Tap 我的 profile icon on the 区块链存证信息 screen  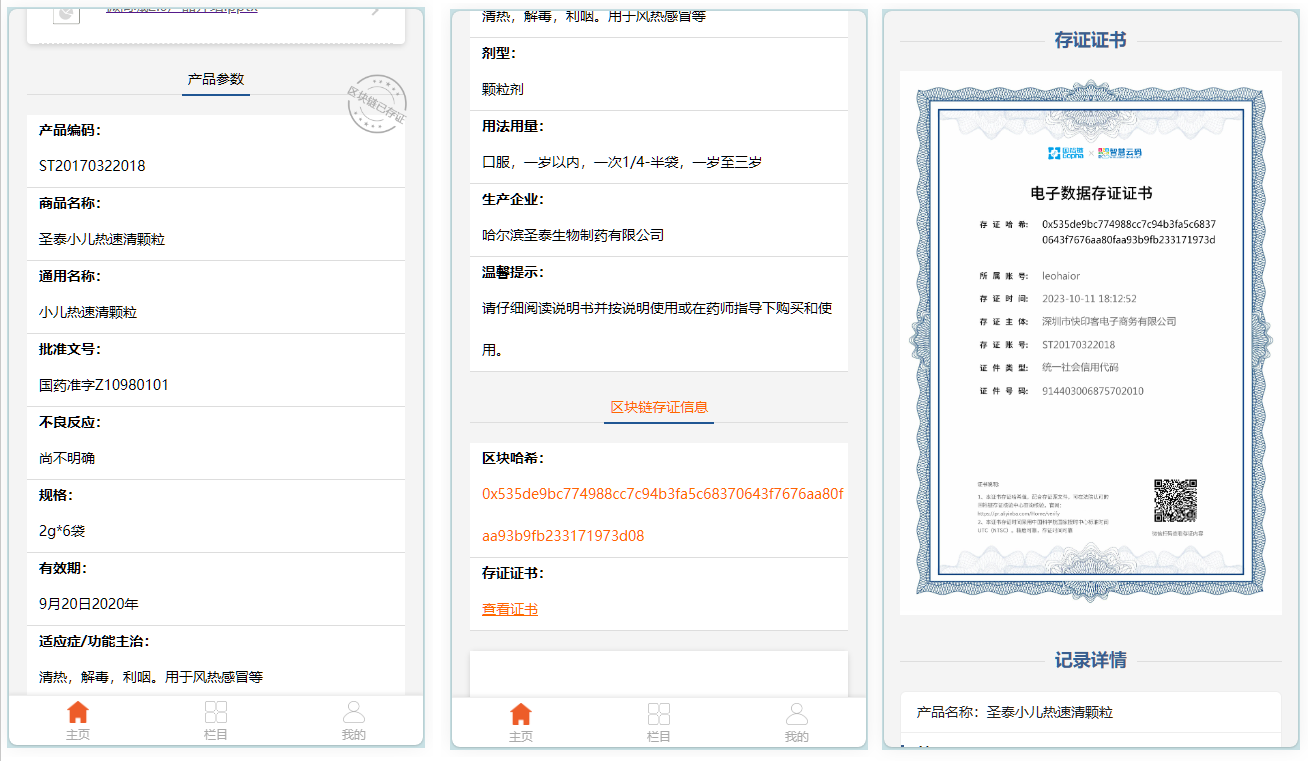click(796, 715)
